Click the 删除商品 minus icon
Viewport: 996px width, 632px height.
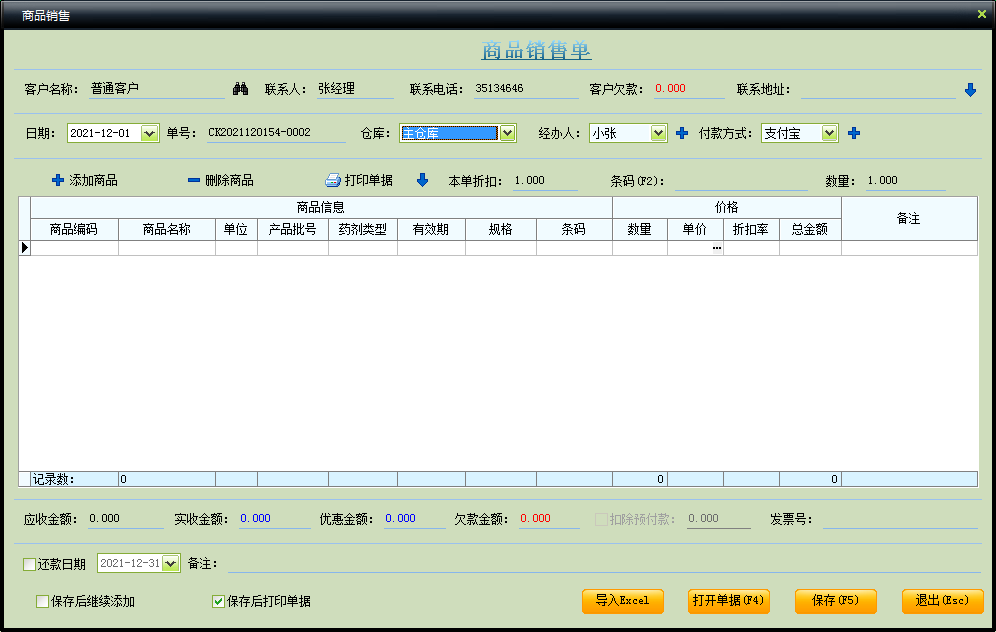(x=194, y=180)
